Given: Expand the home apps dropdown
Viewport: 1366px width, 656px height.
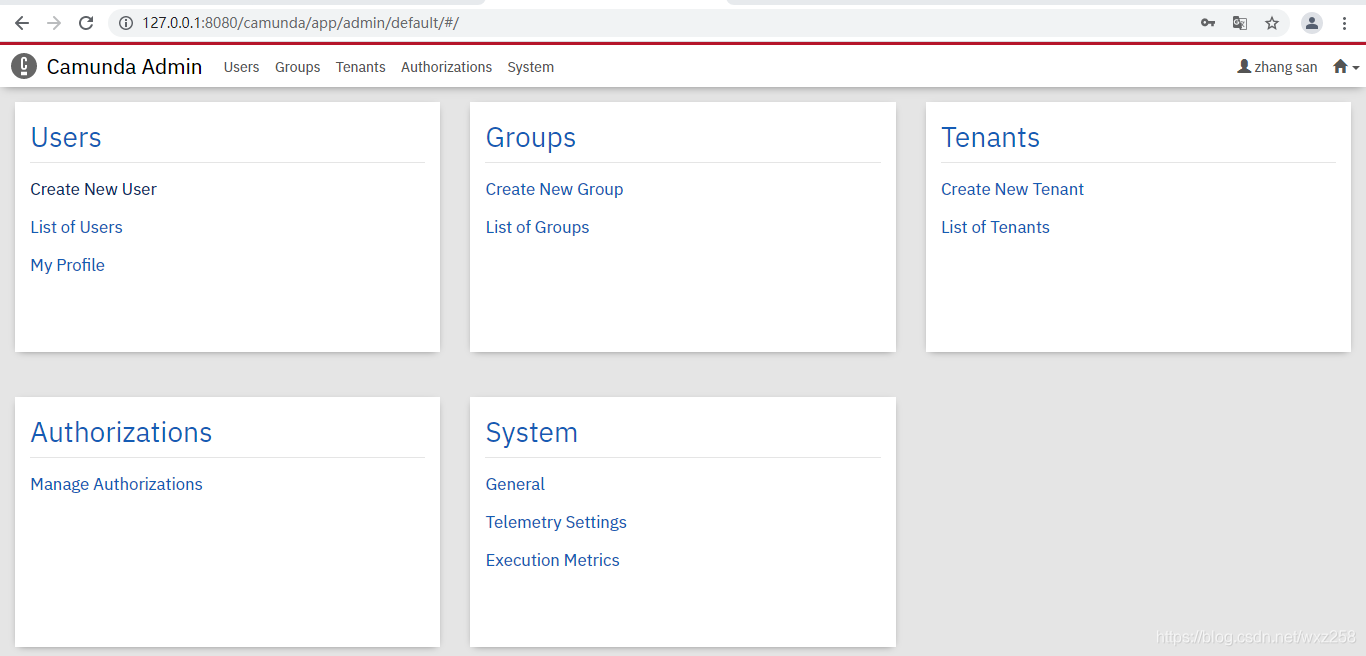Looking at the screenshot, I should pyautogui.click(x=1346, y=67).
